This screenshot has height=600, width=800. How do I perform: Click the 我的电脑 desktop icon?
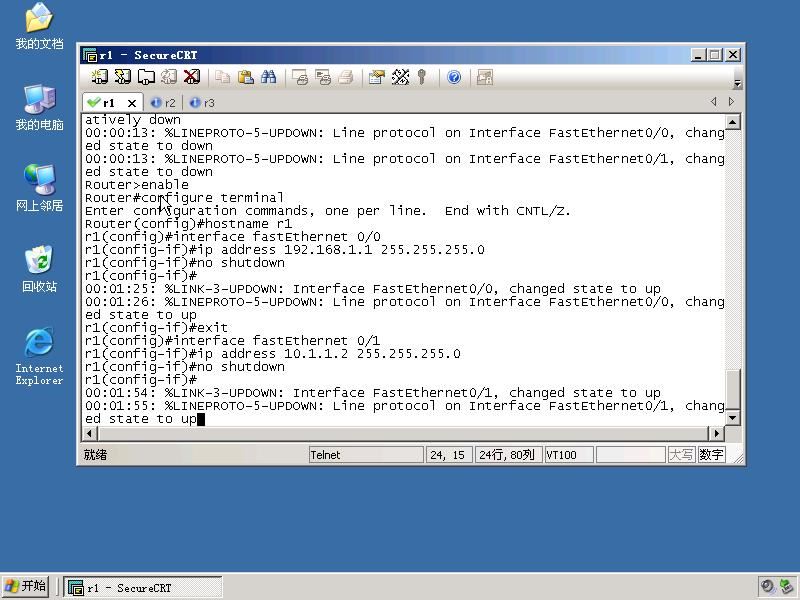pyautogui.click(x=39, y=108)
